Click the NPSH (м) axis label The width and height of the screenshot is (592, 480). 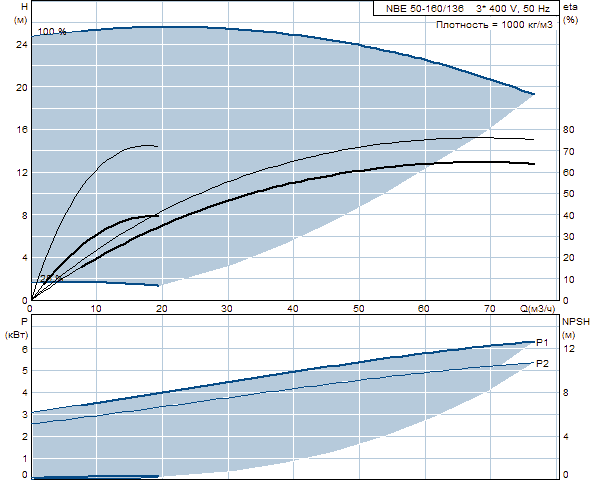[576, 328]
